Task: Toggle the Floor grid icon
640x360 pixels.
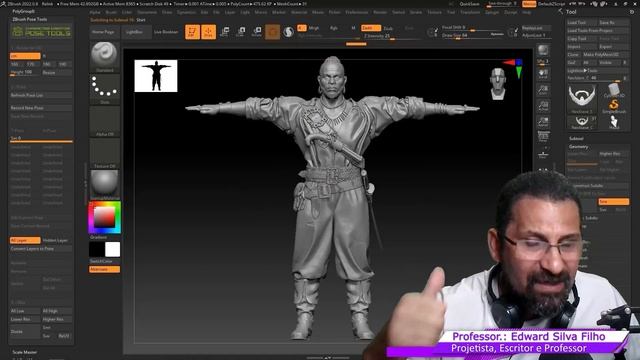Action: pos(543,154)
